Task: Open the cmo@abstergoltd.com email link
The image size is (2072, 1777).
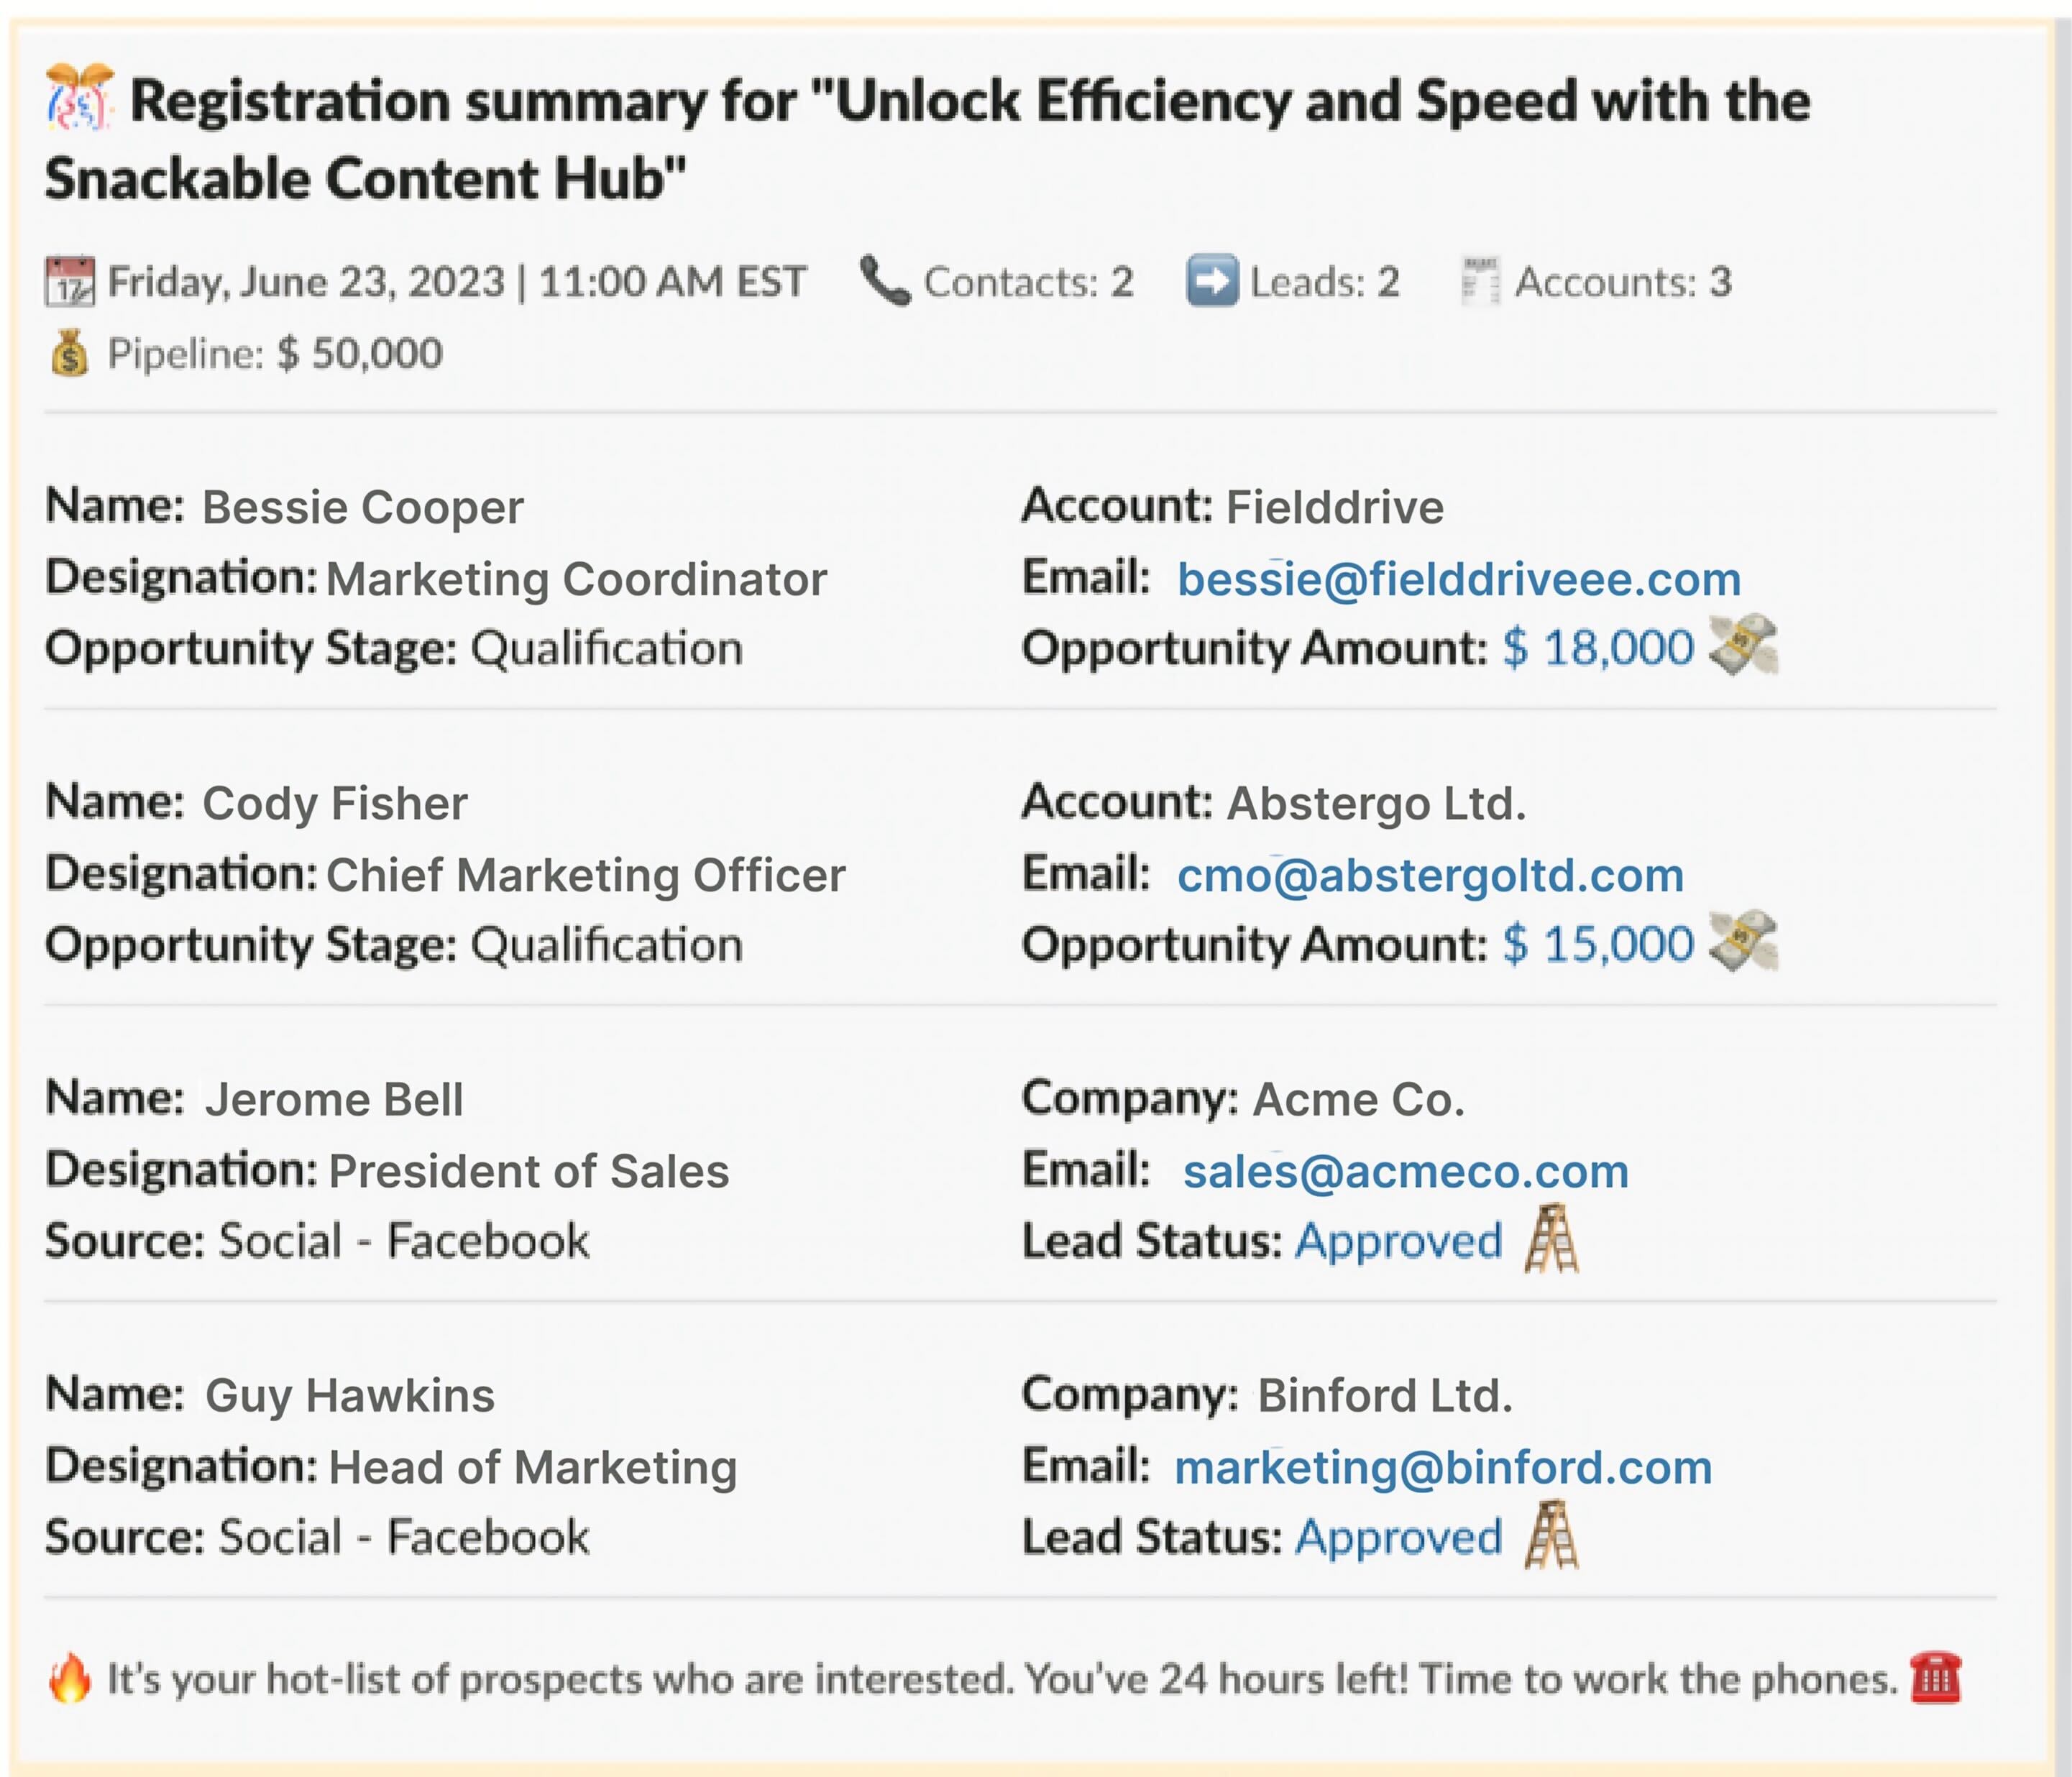Action: (1430, 875)
